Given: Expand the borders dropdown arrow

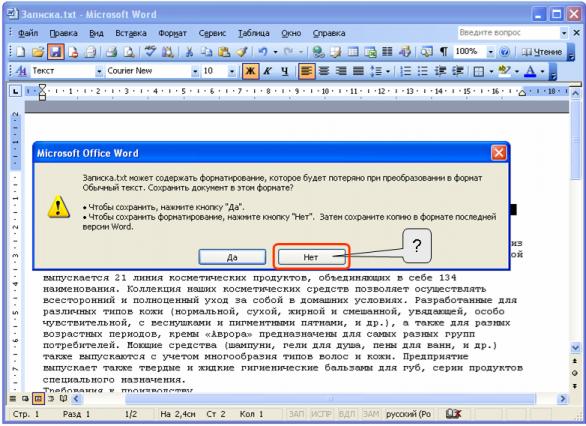Looking at the screenshot, I should (x=491, y=71).
